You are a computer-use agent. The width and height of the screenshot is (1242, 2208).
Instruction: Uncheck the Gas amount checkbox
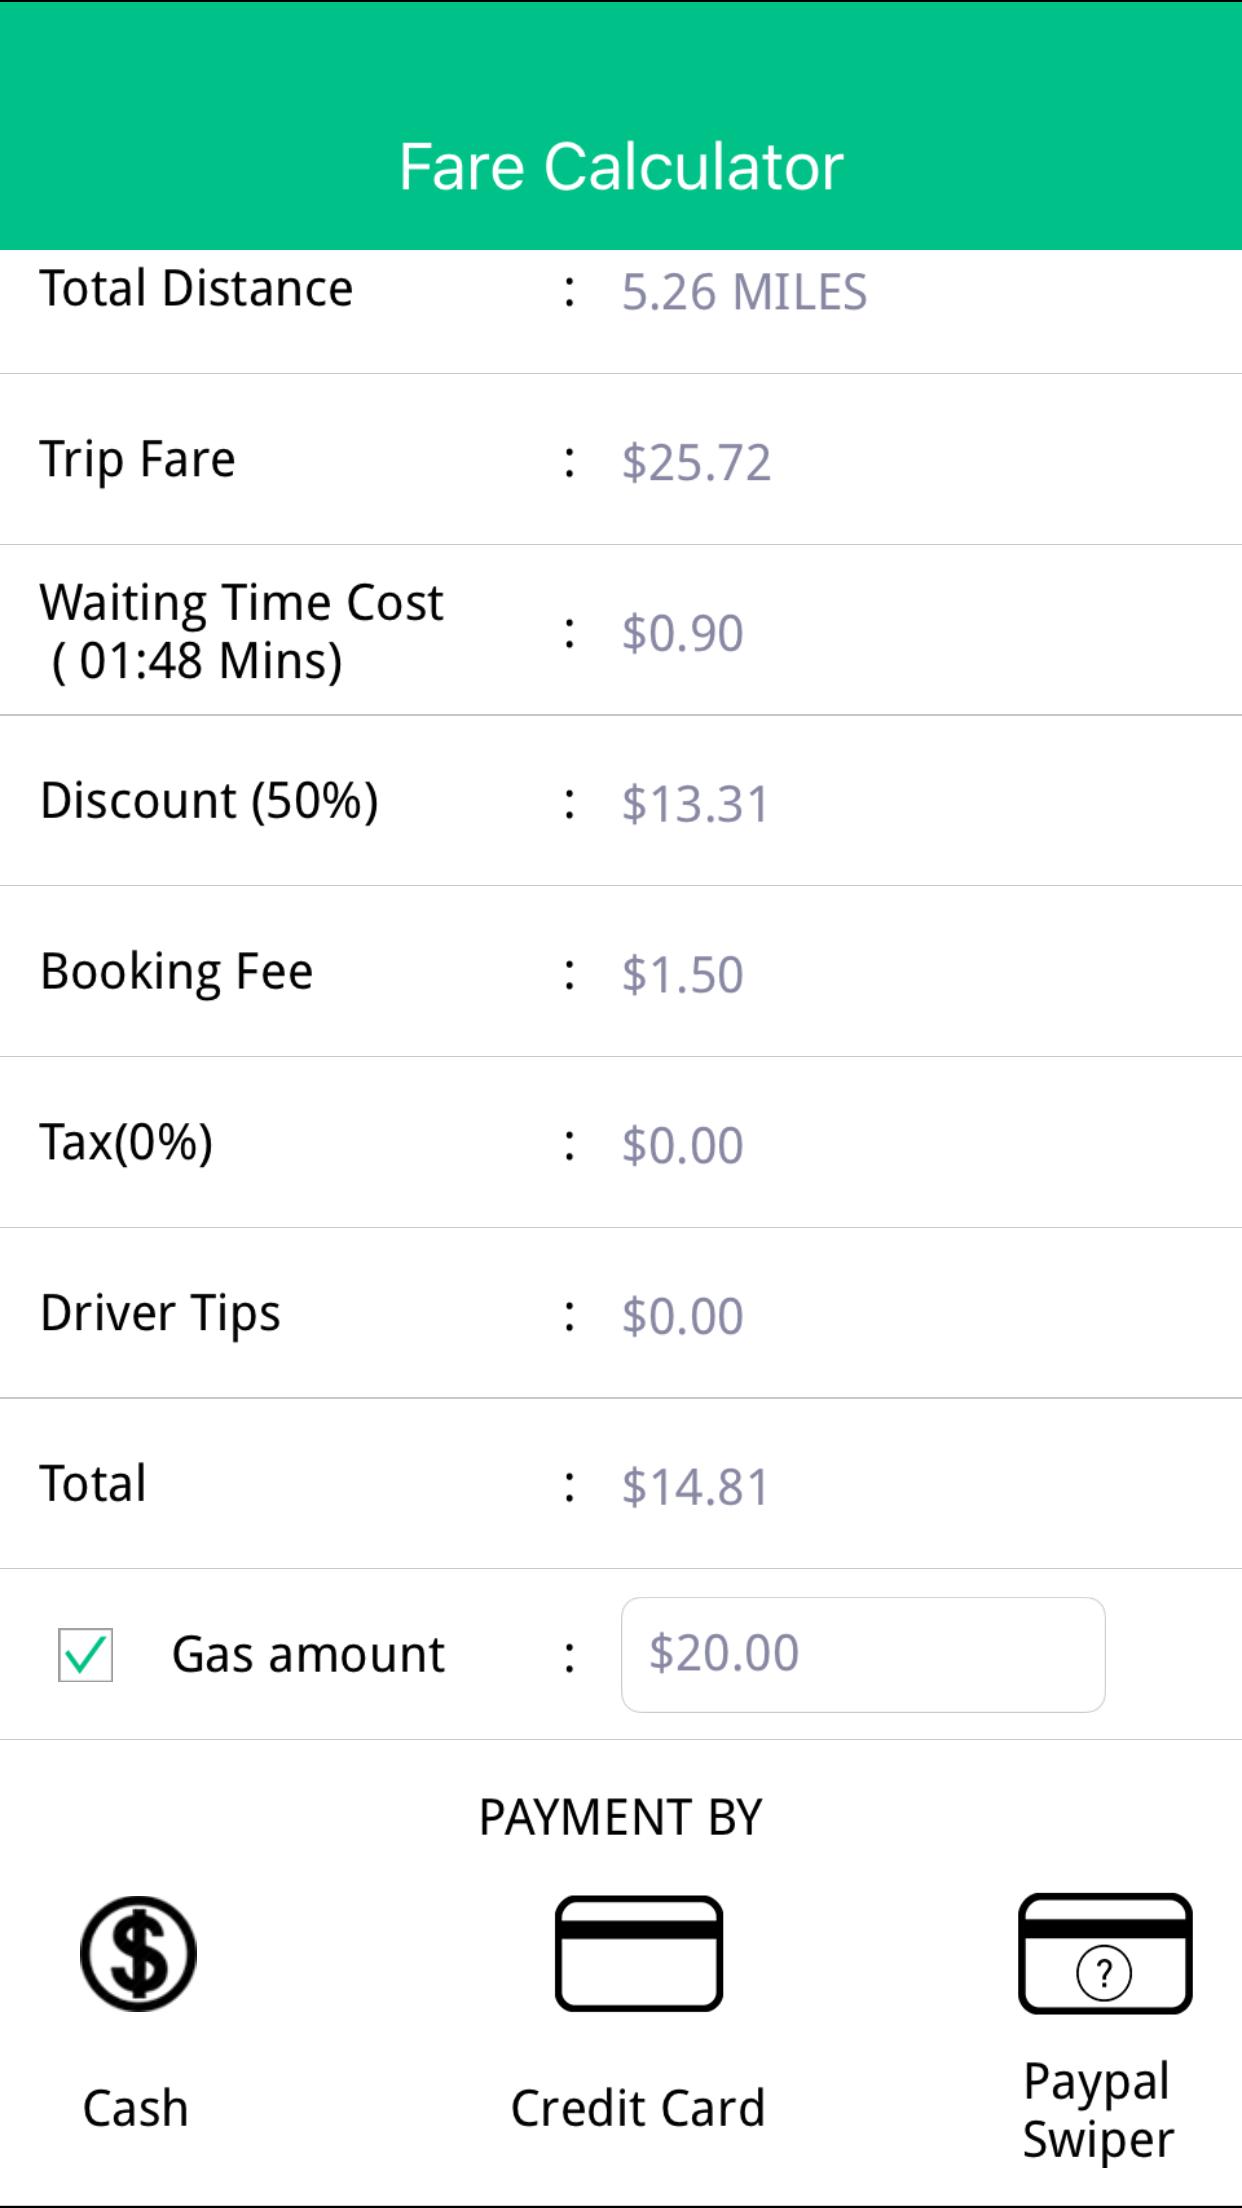click(85, 1655)
